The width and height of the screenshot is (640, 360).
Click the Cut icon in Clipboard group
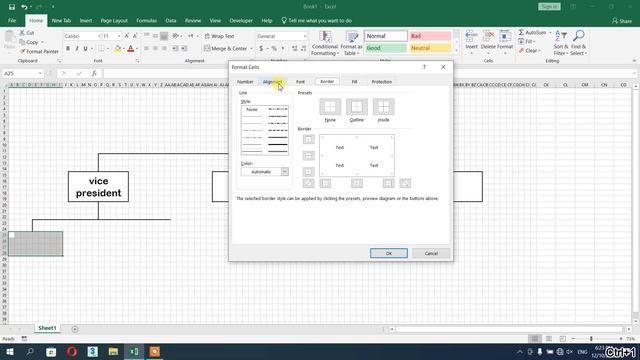click(x=22, y=33)
